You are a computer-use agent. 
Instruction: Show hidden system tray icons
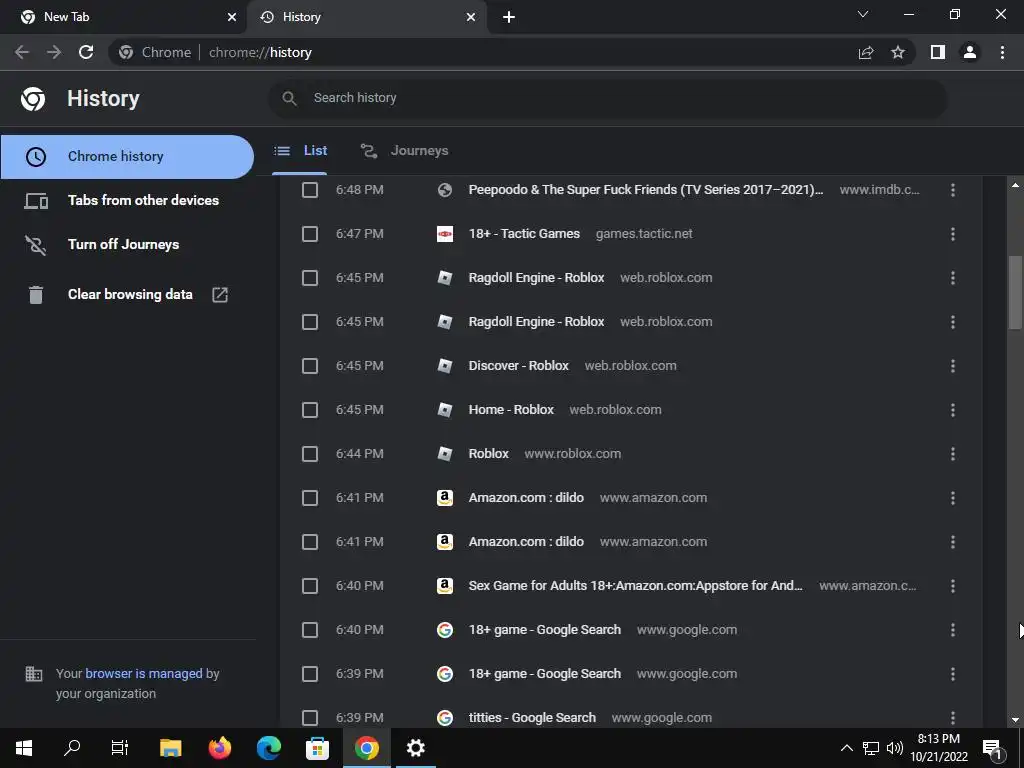[846, 748]
